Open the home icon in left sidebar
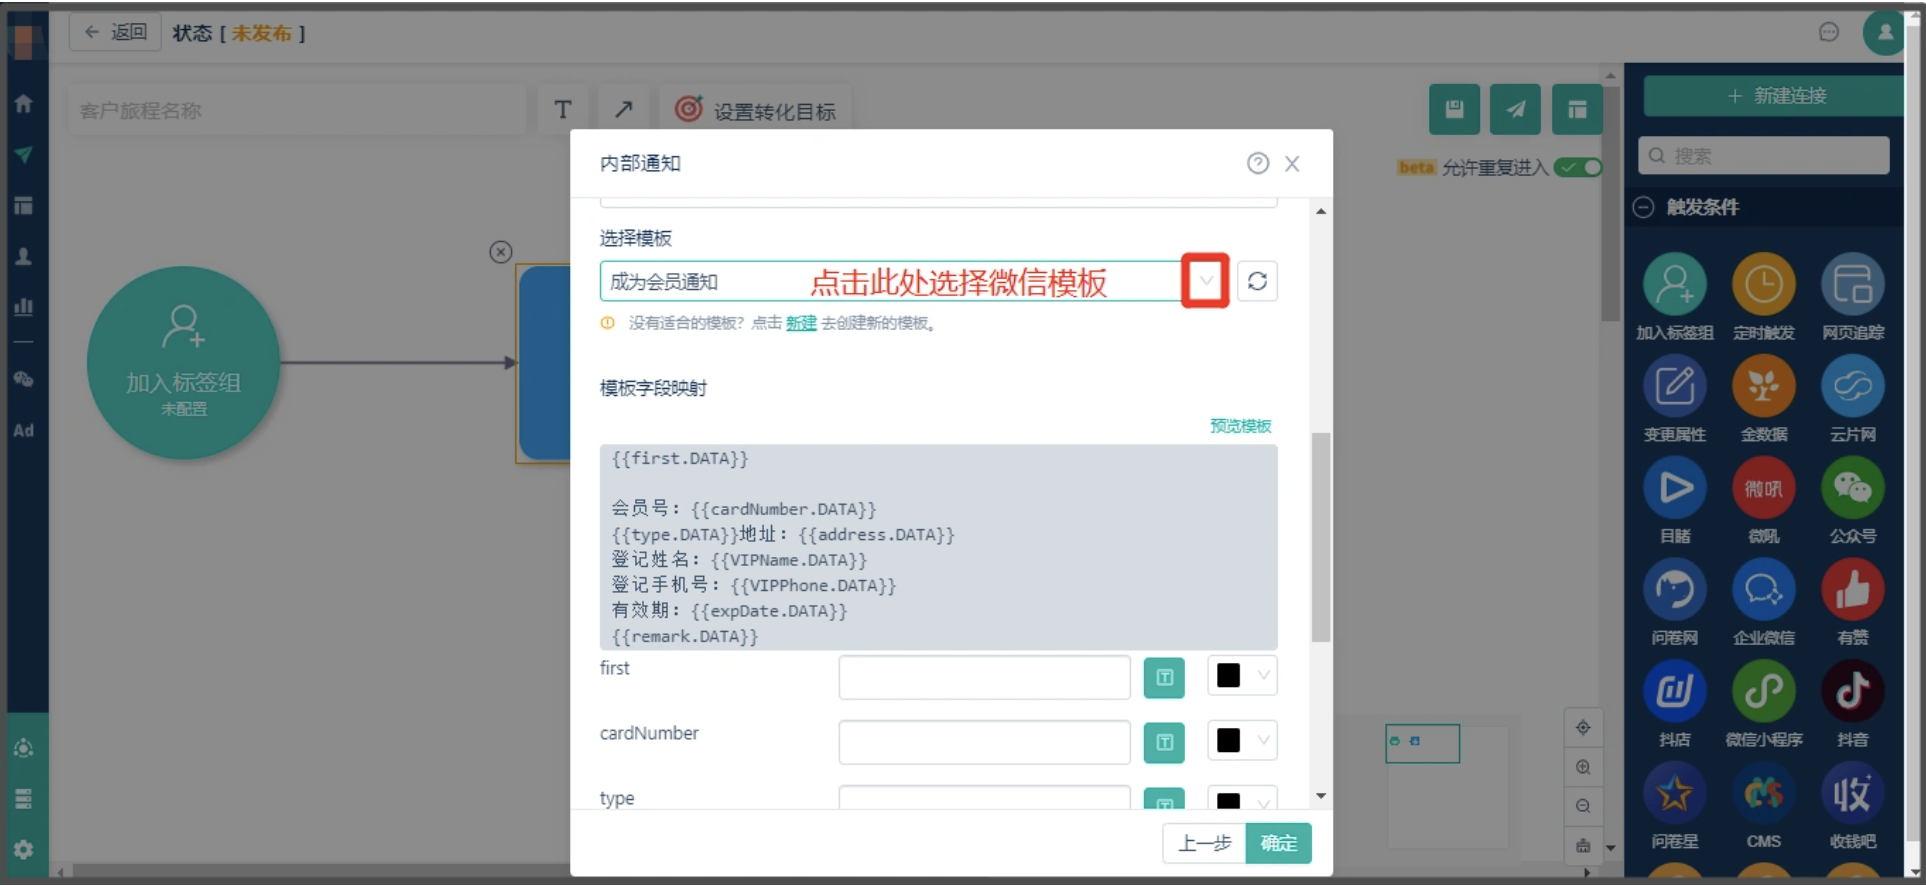Screen dimensions: 1926x886 (x=24, y=103)
